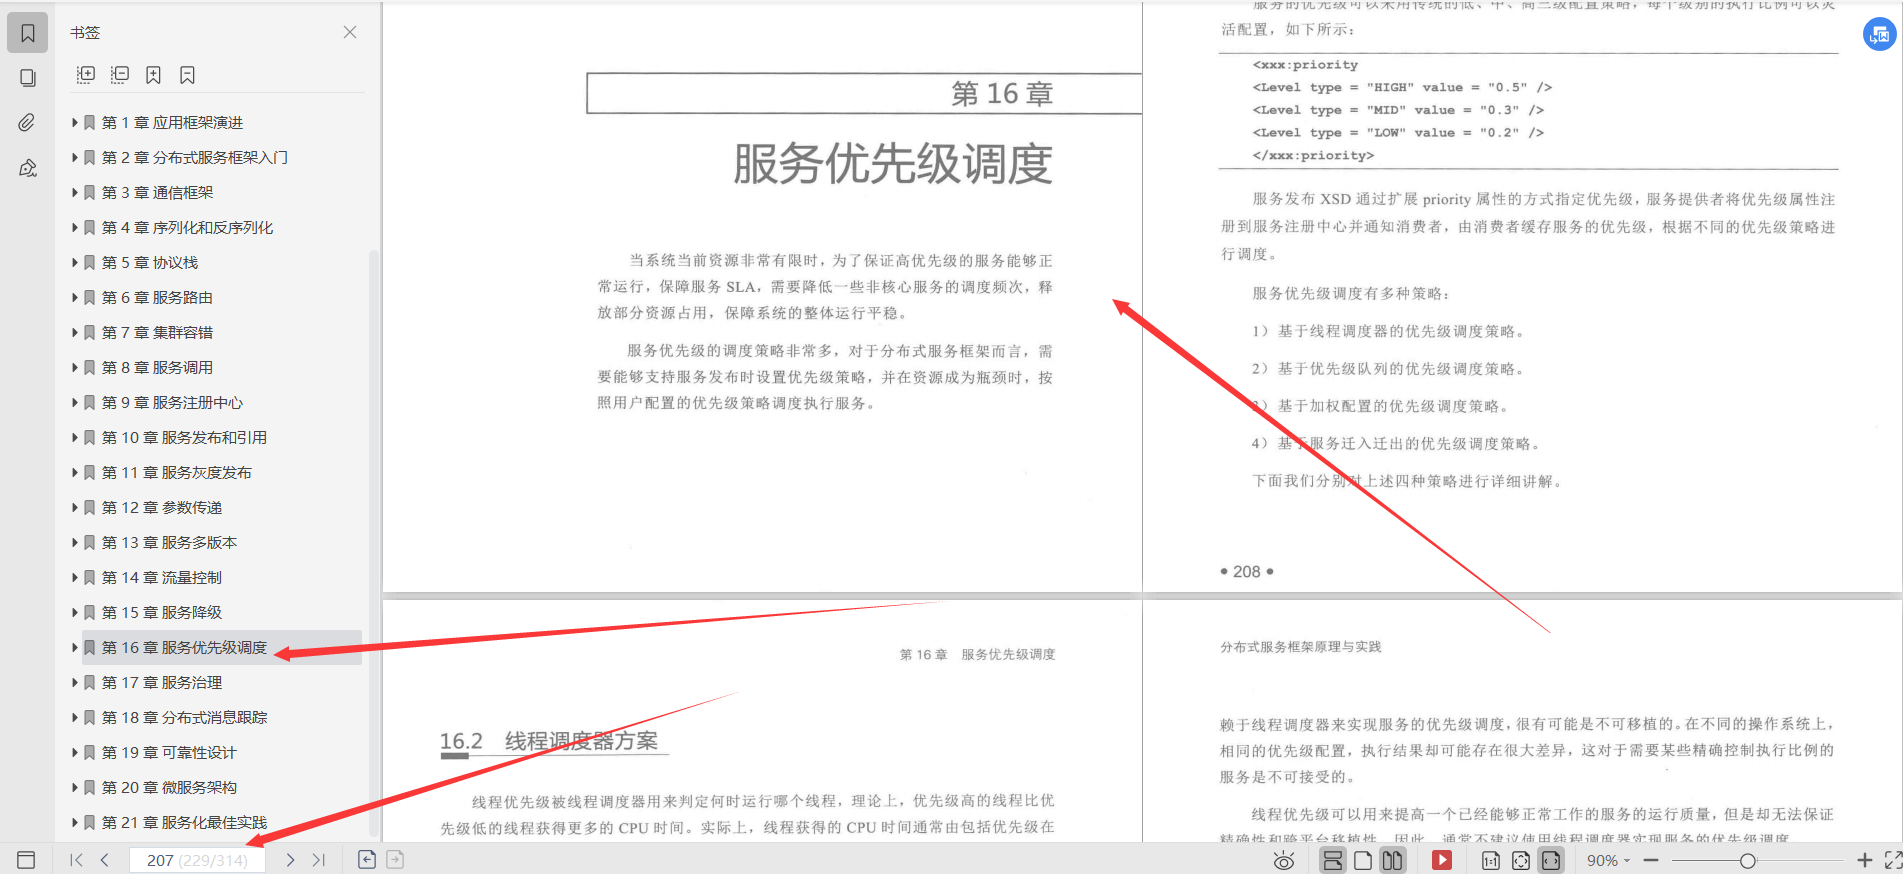The width and height of the screenshot is (1903, 874).
Task: Expand 第 2 章 分布式服务框架入门 bookmark
Action: 74,157
